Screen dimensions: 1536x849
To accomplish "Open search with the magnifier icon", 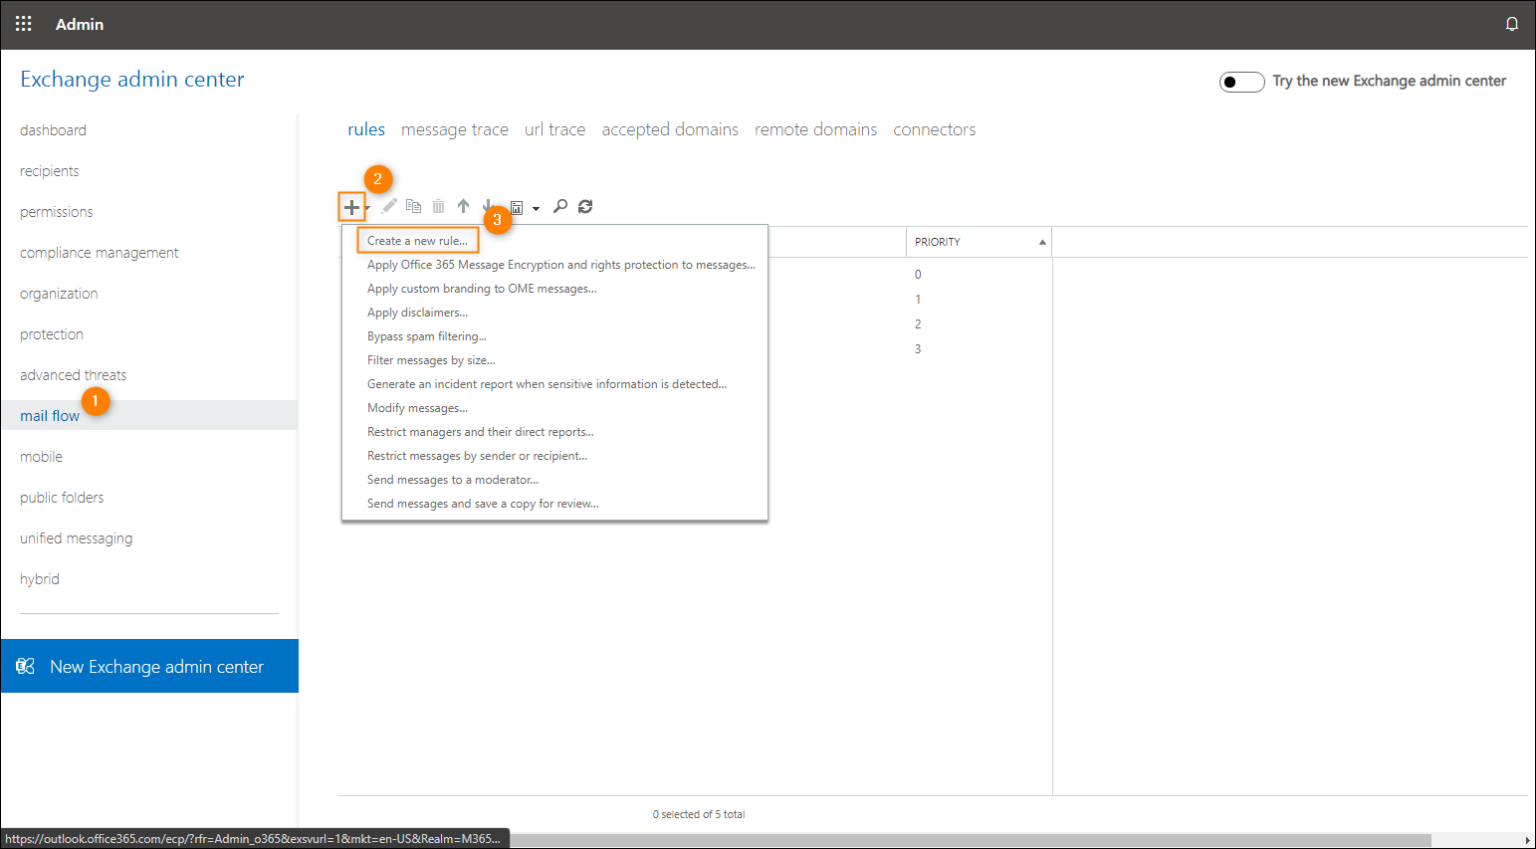I will click(x=560, y=206).
